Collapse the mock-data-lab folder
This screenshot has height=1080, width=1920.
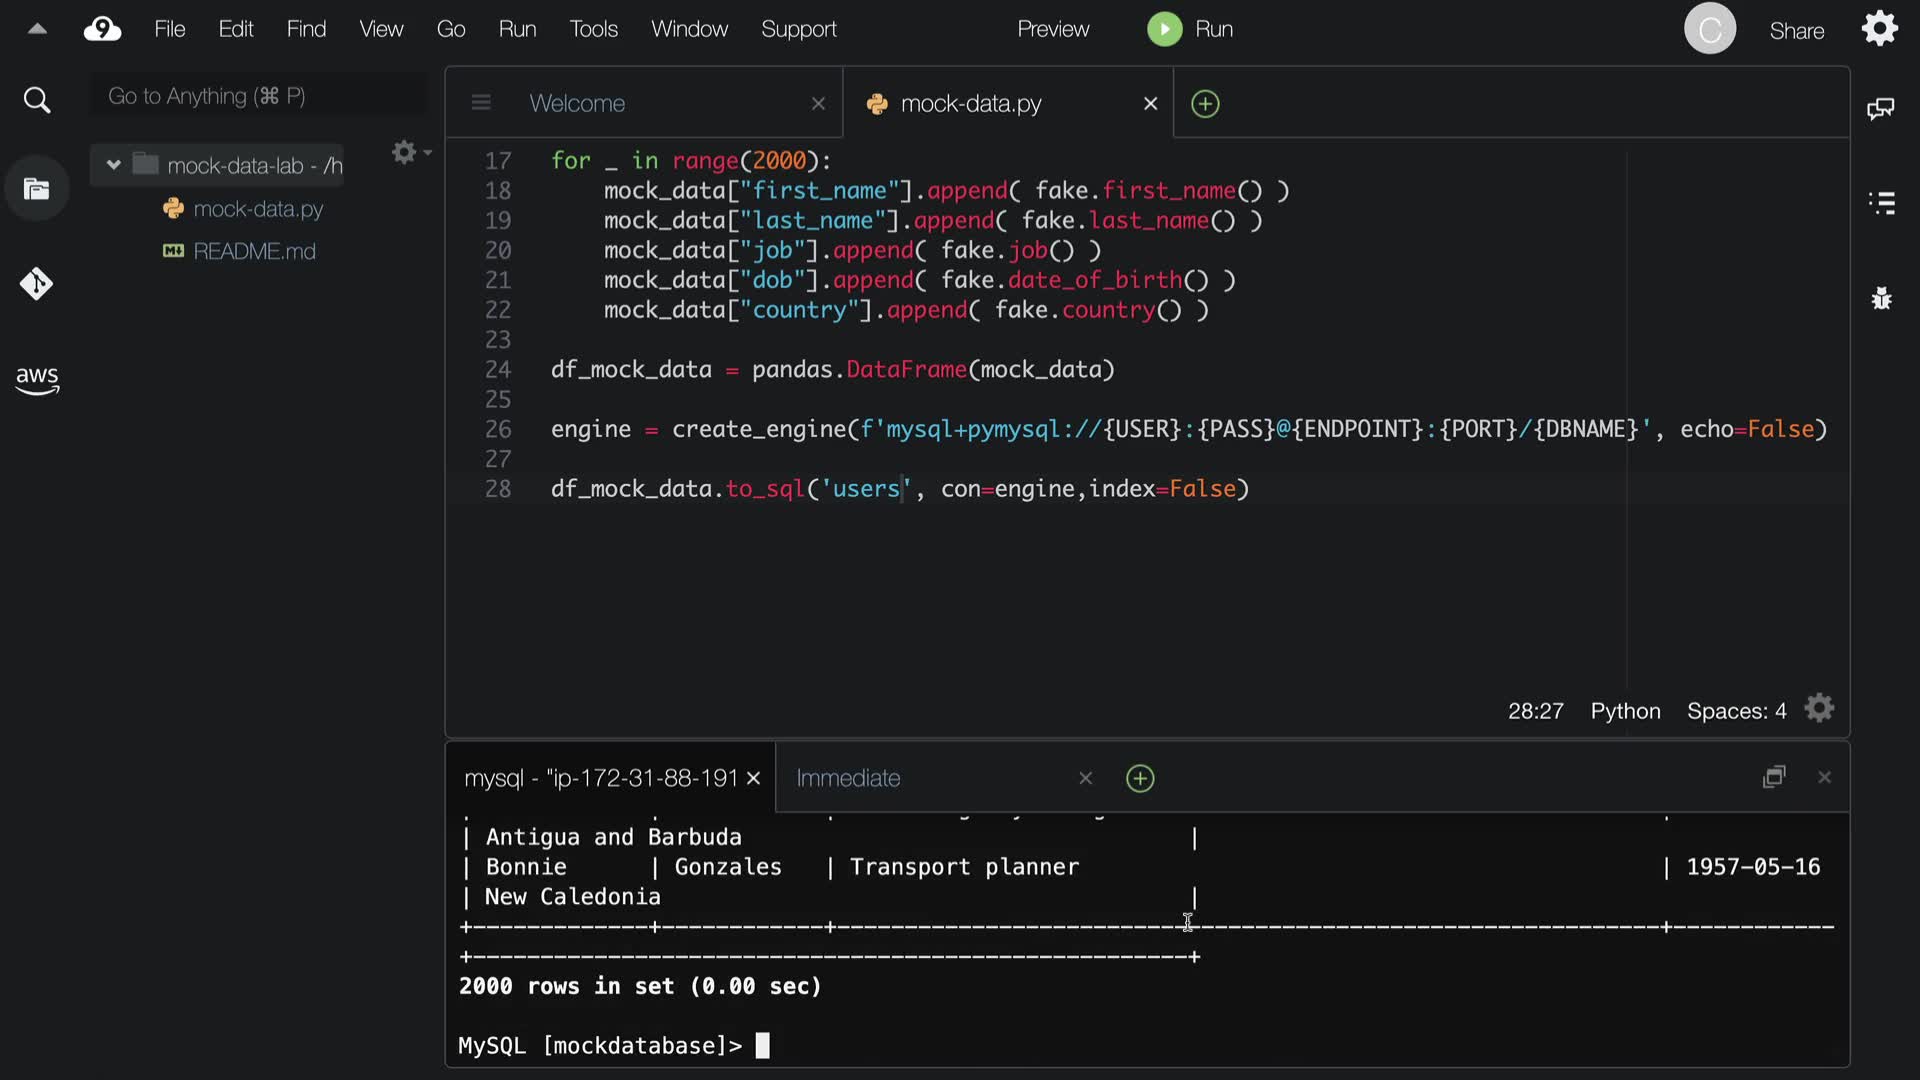[113, 165]
